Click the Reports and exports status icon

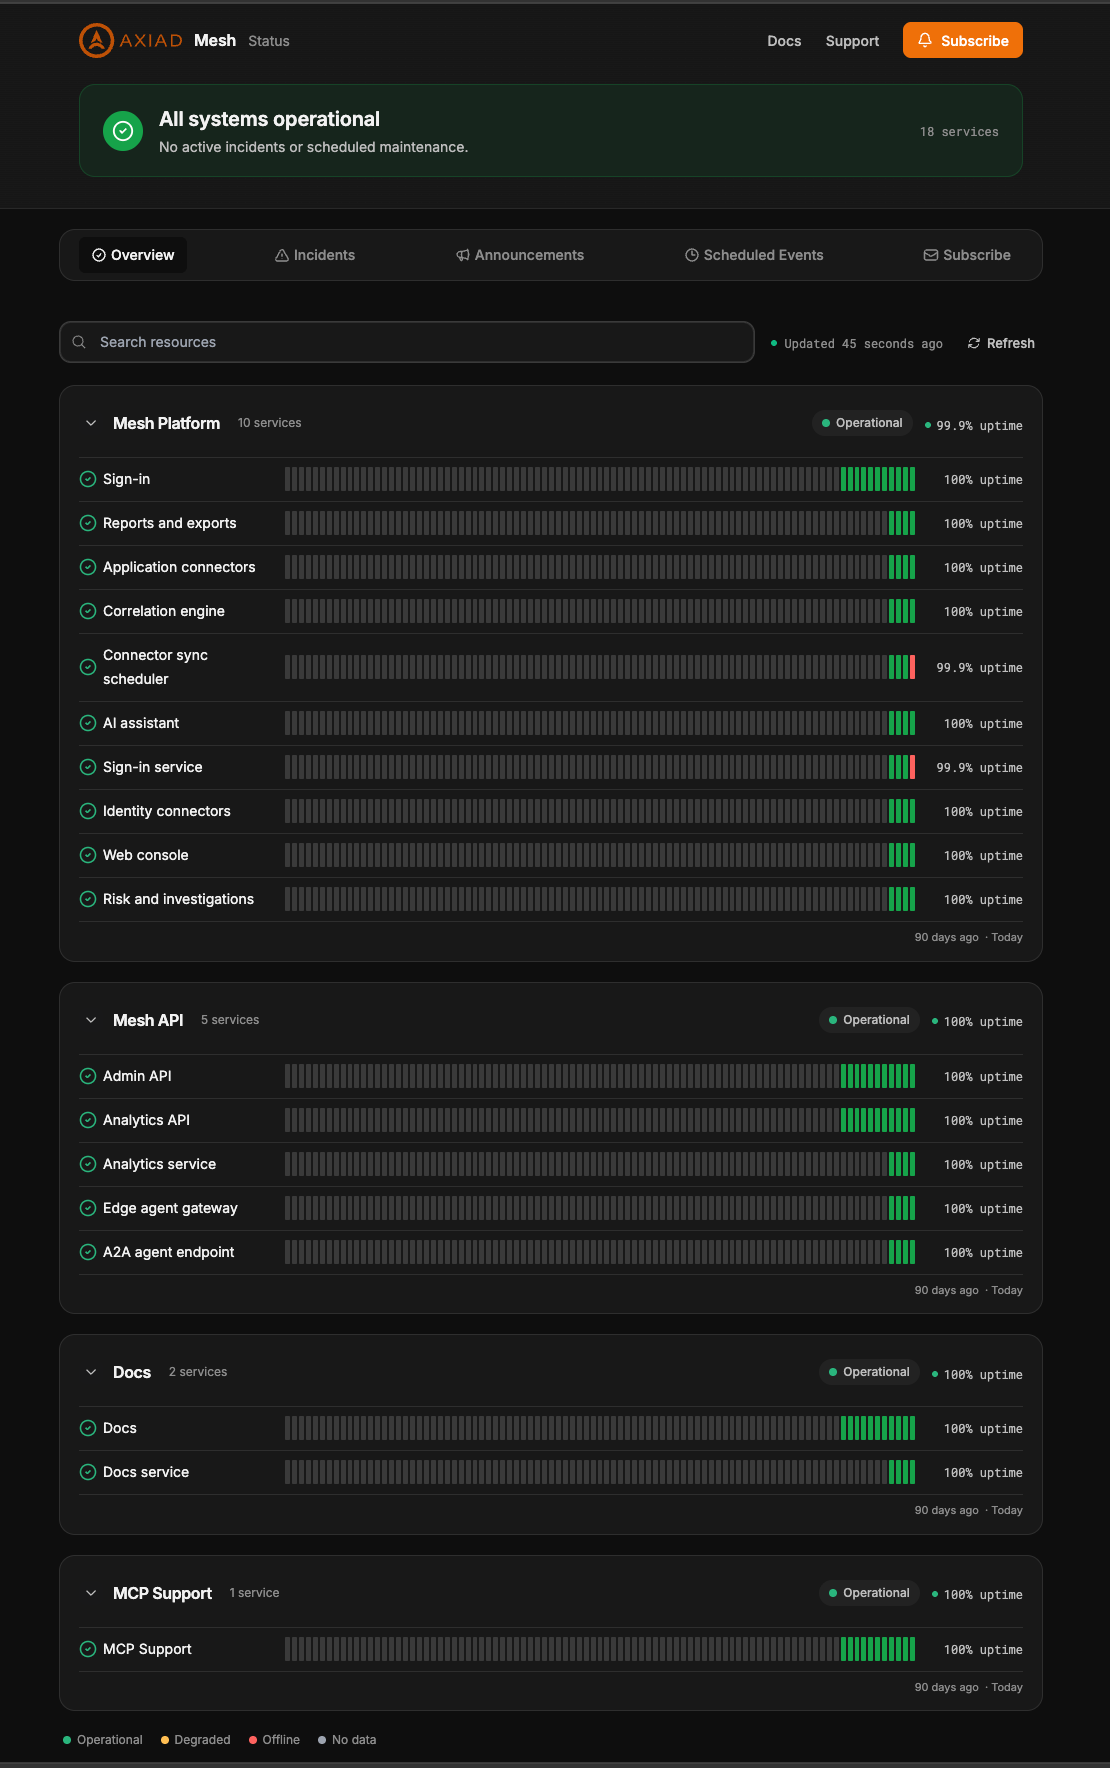pyautogui.click(x=88, y=523)
